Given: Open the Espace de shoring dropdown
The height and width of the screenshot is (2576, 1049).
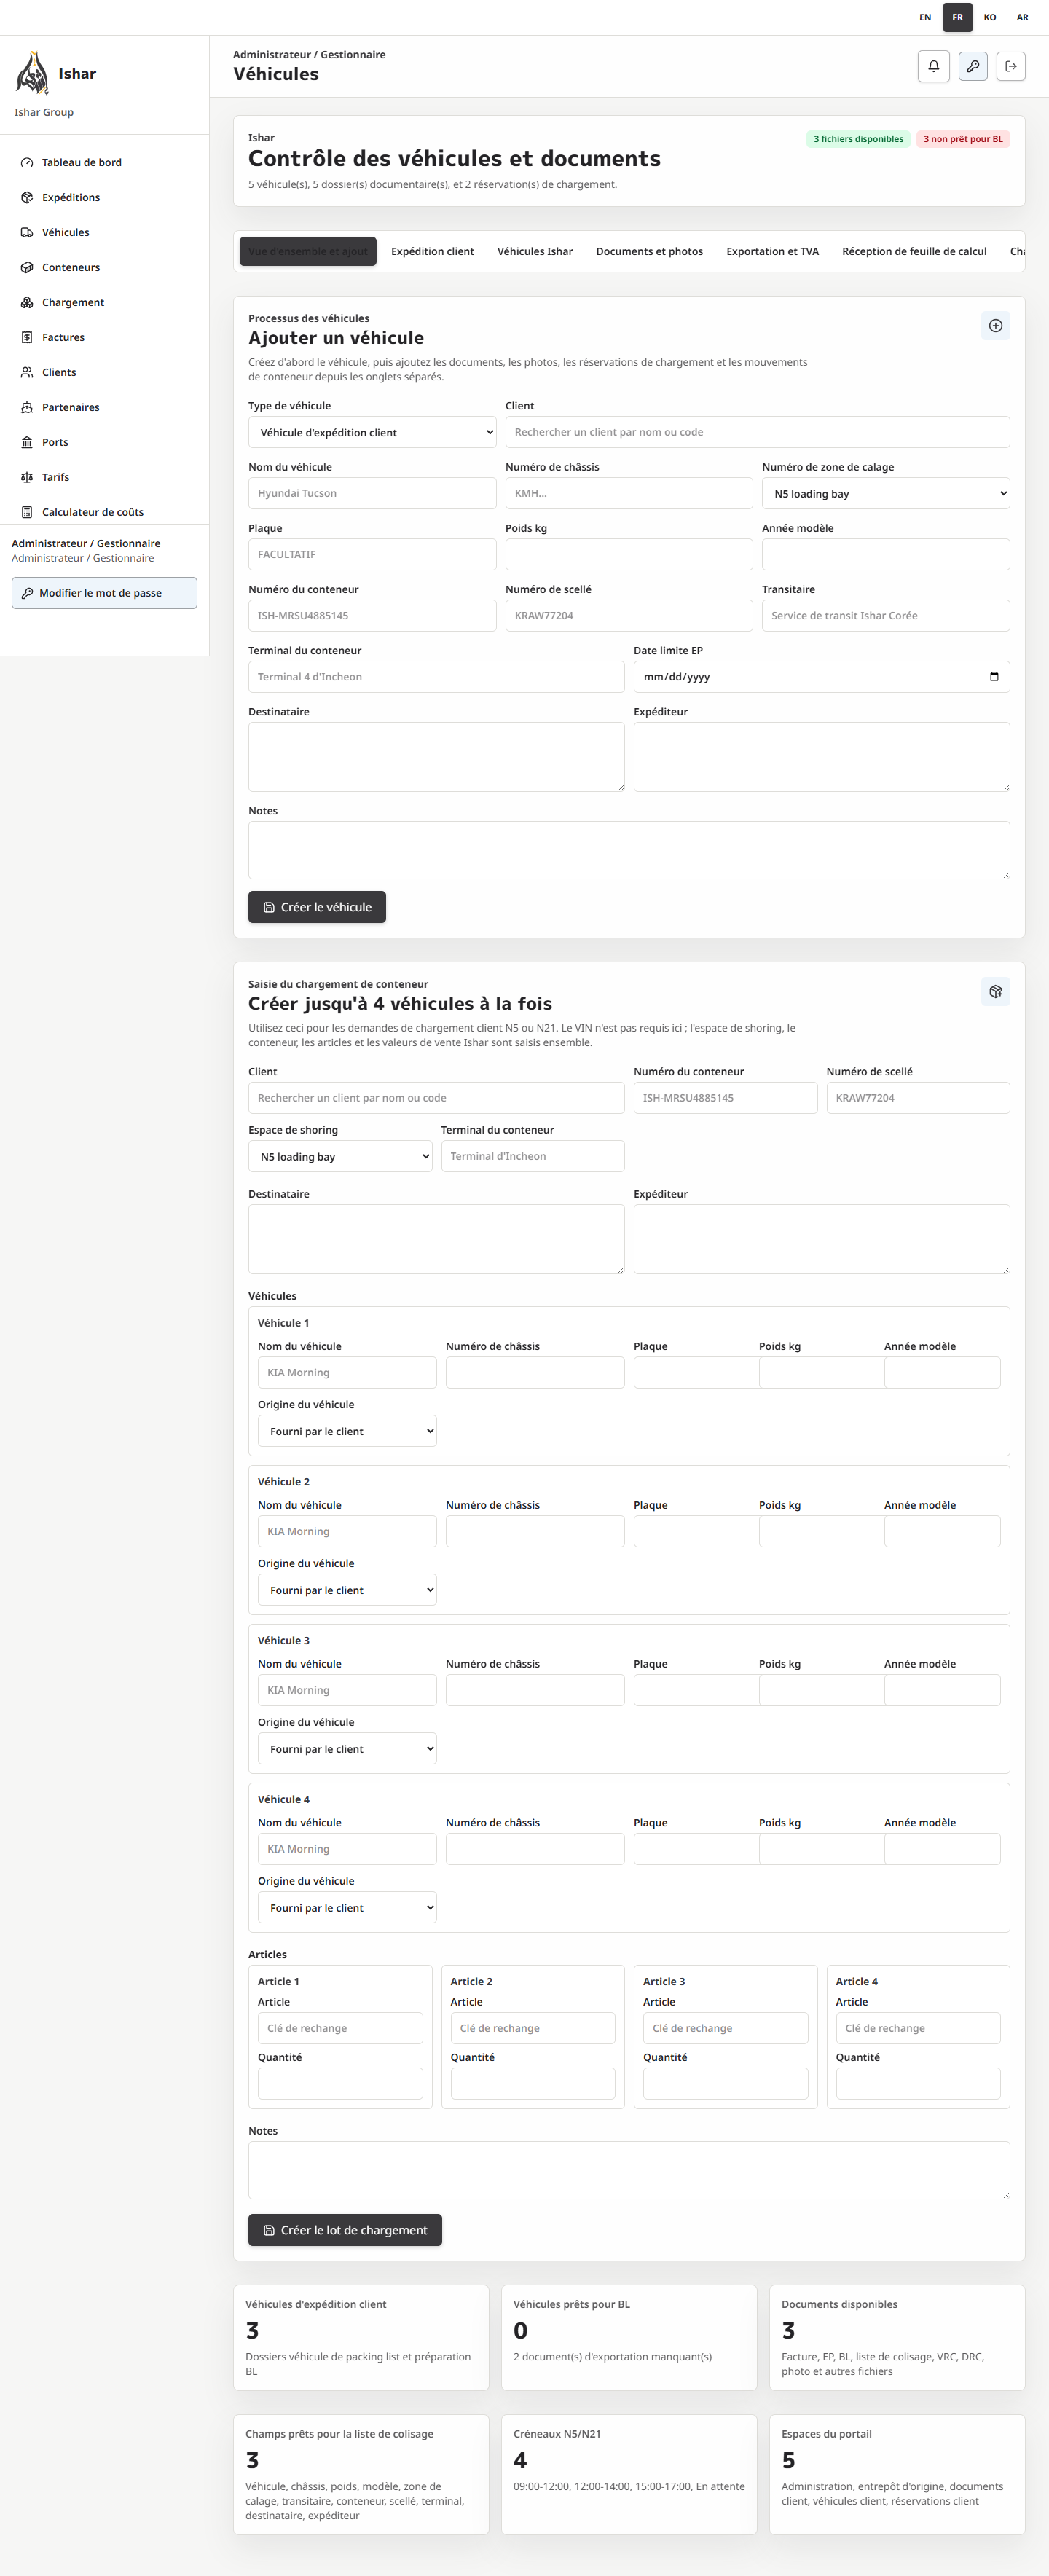Looking at the screenshot, I should point(340,1156).
